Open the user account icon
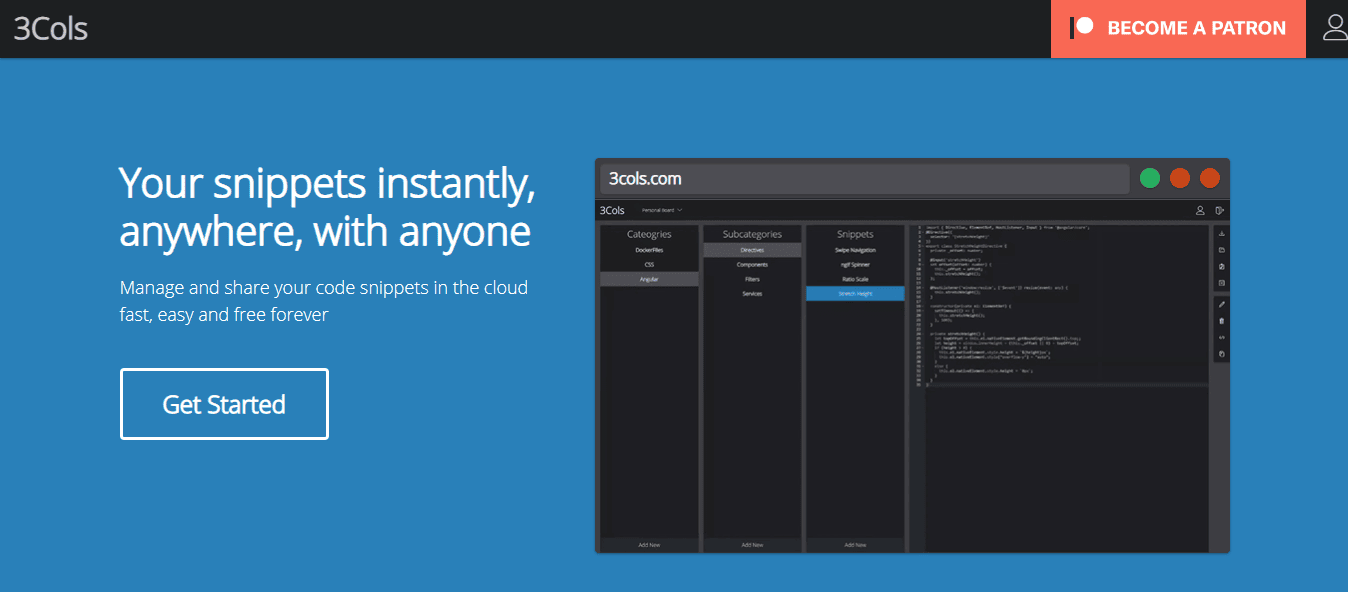 [1335, 27]
